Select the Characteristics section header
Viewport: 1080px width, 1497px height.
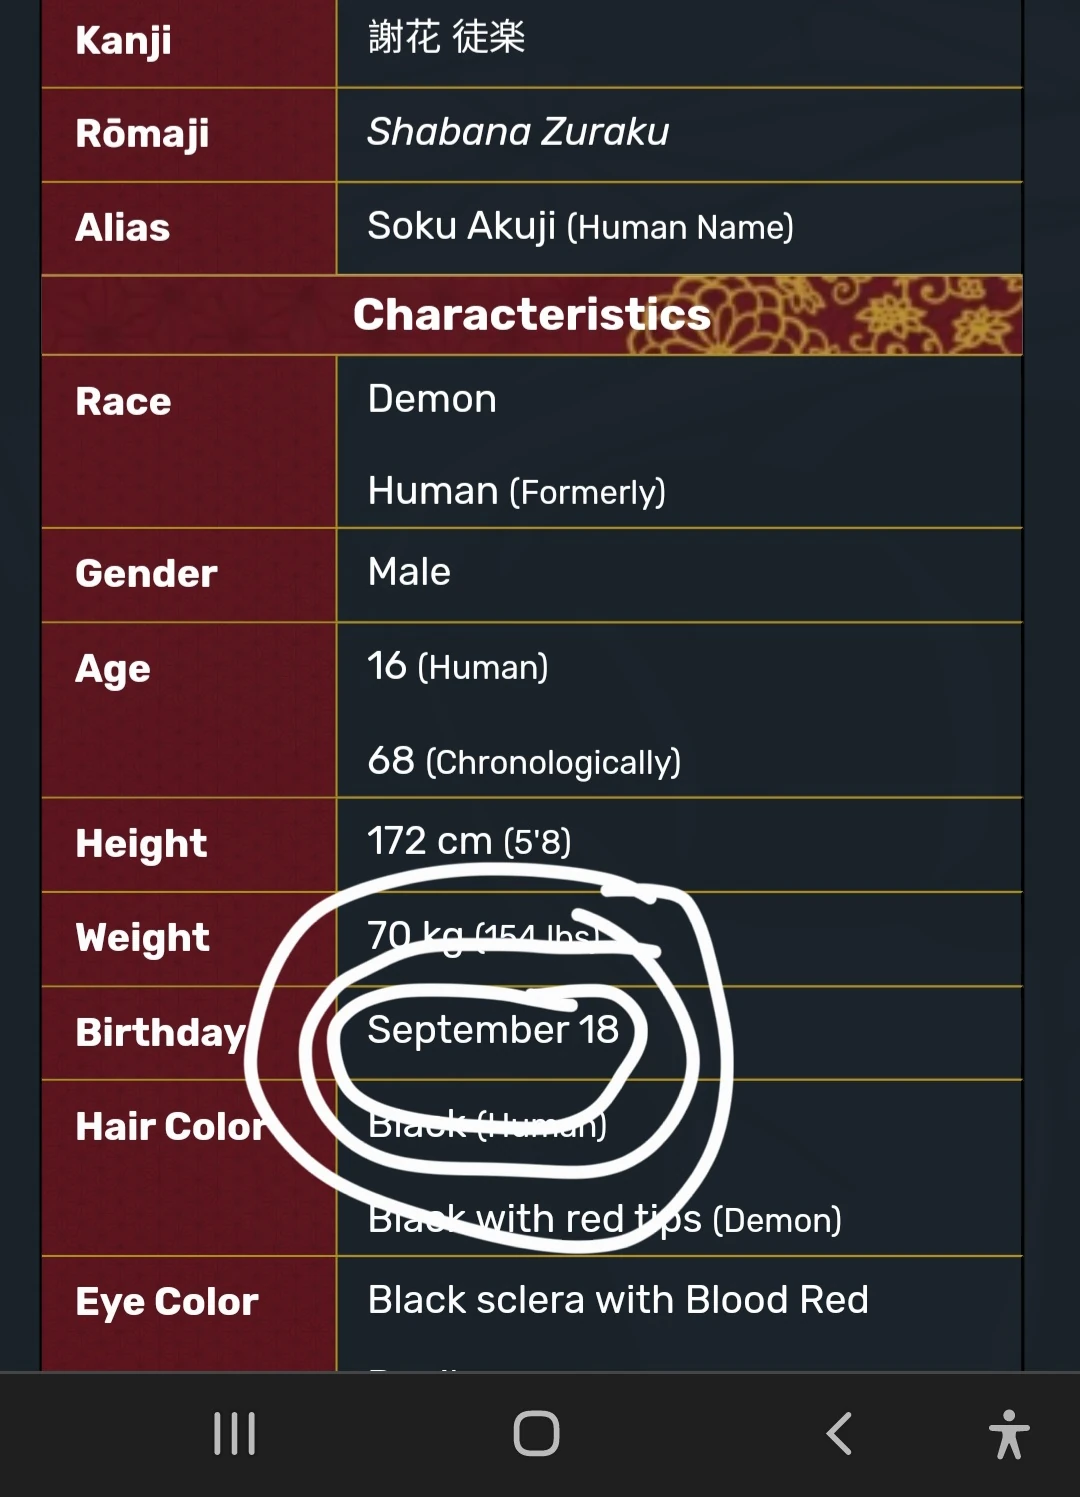(531, 314)
